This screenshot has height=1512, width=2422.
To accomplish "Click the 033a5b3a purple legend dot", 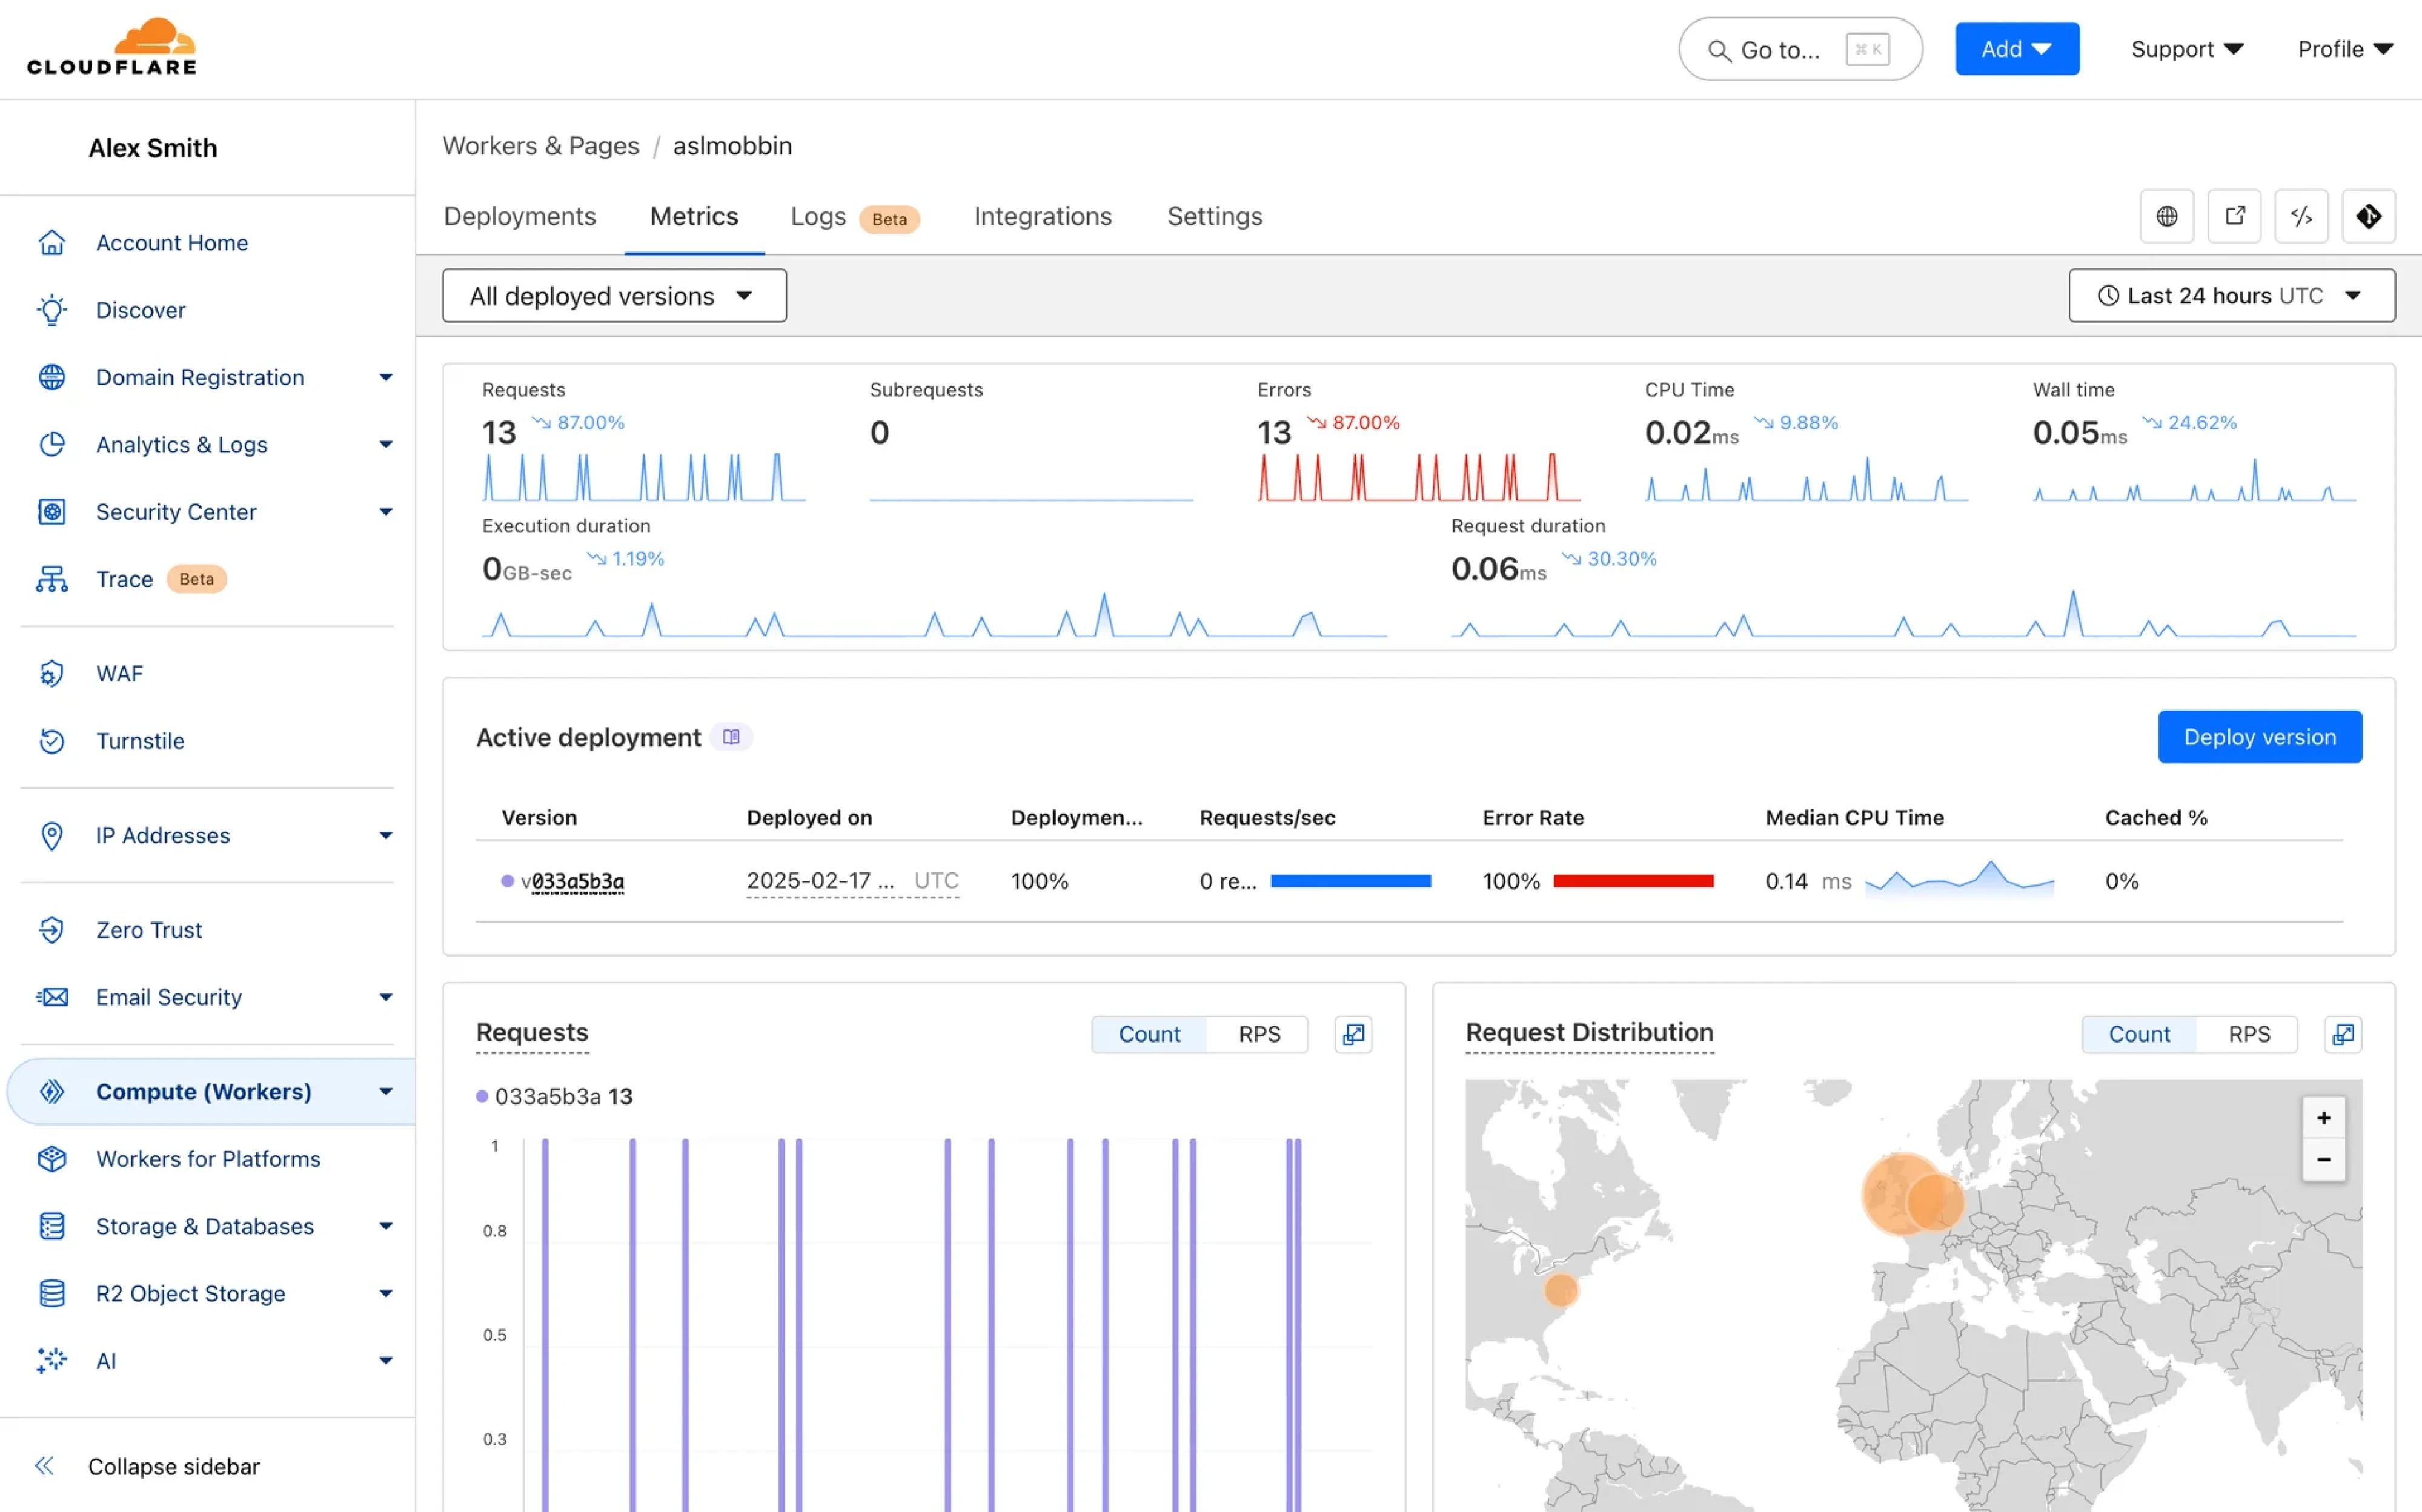I will tap(482, 1097).
